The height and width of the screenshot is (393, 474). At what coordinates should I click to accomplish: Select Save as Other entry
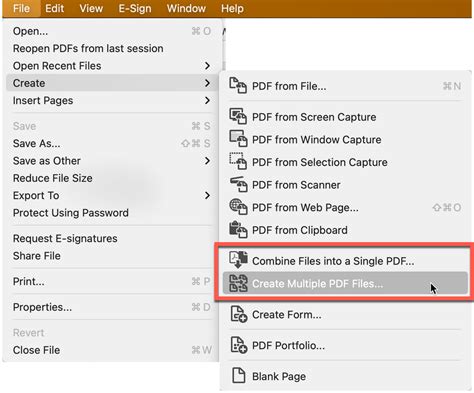tap(112, 161)
